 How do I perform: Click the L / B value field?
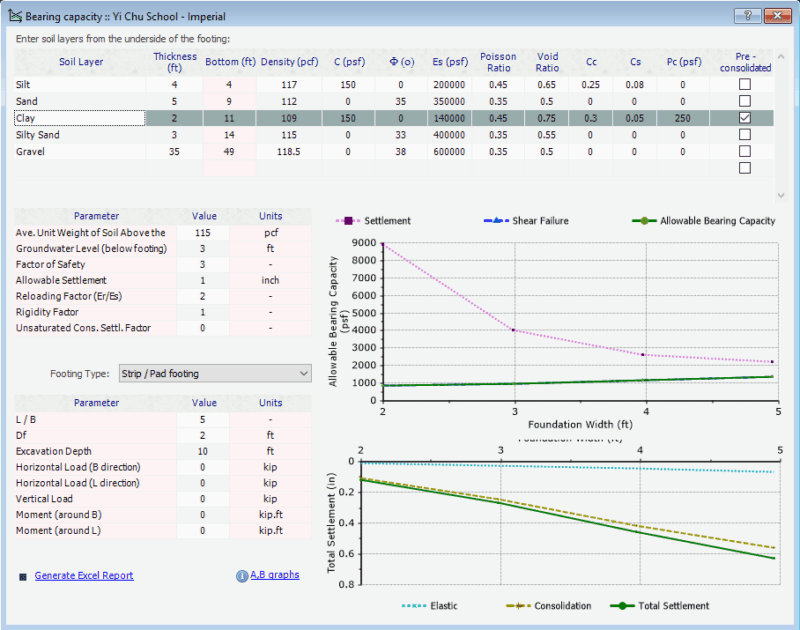tap(203, 419)
